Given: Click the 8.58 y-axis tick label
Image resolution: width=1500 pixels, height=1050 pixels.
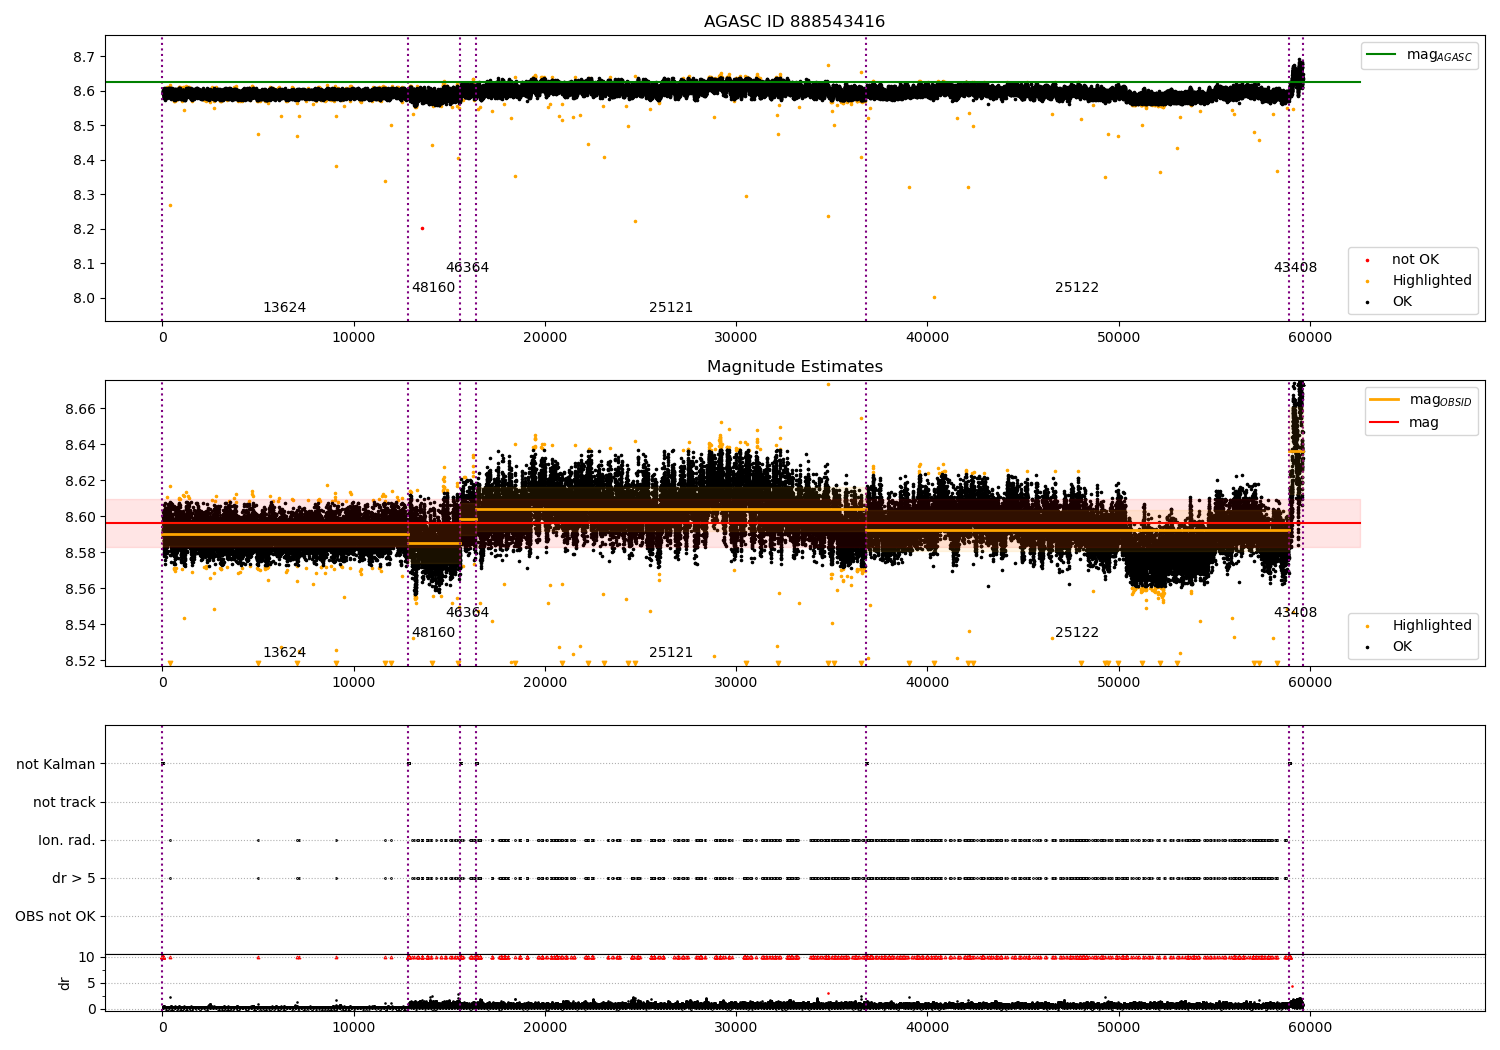Looking at the screenshot, I should point(80,553).
